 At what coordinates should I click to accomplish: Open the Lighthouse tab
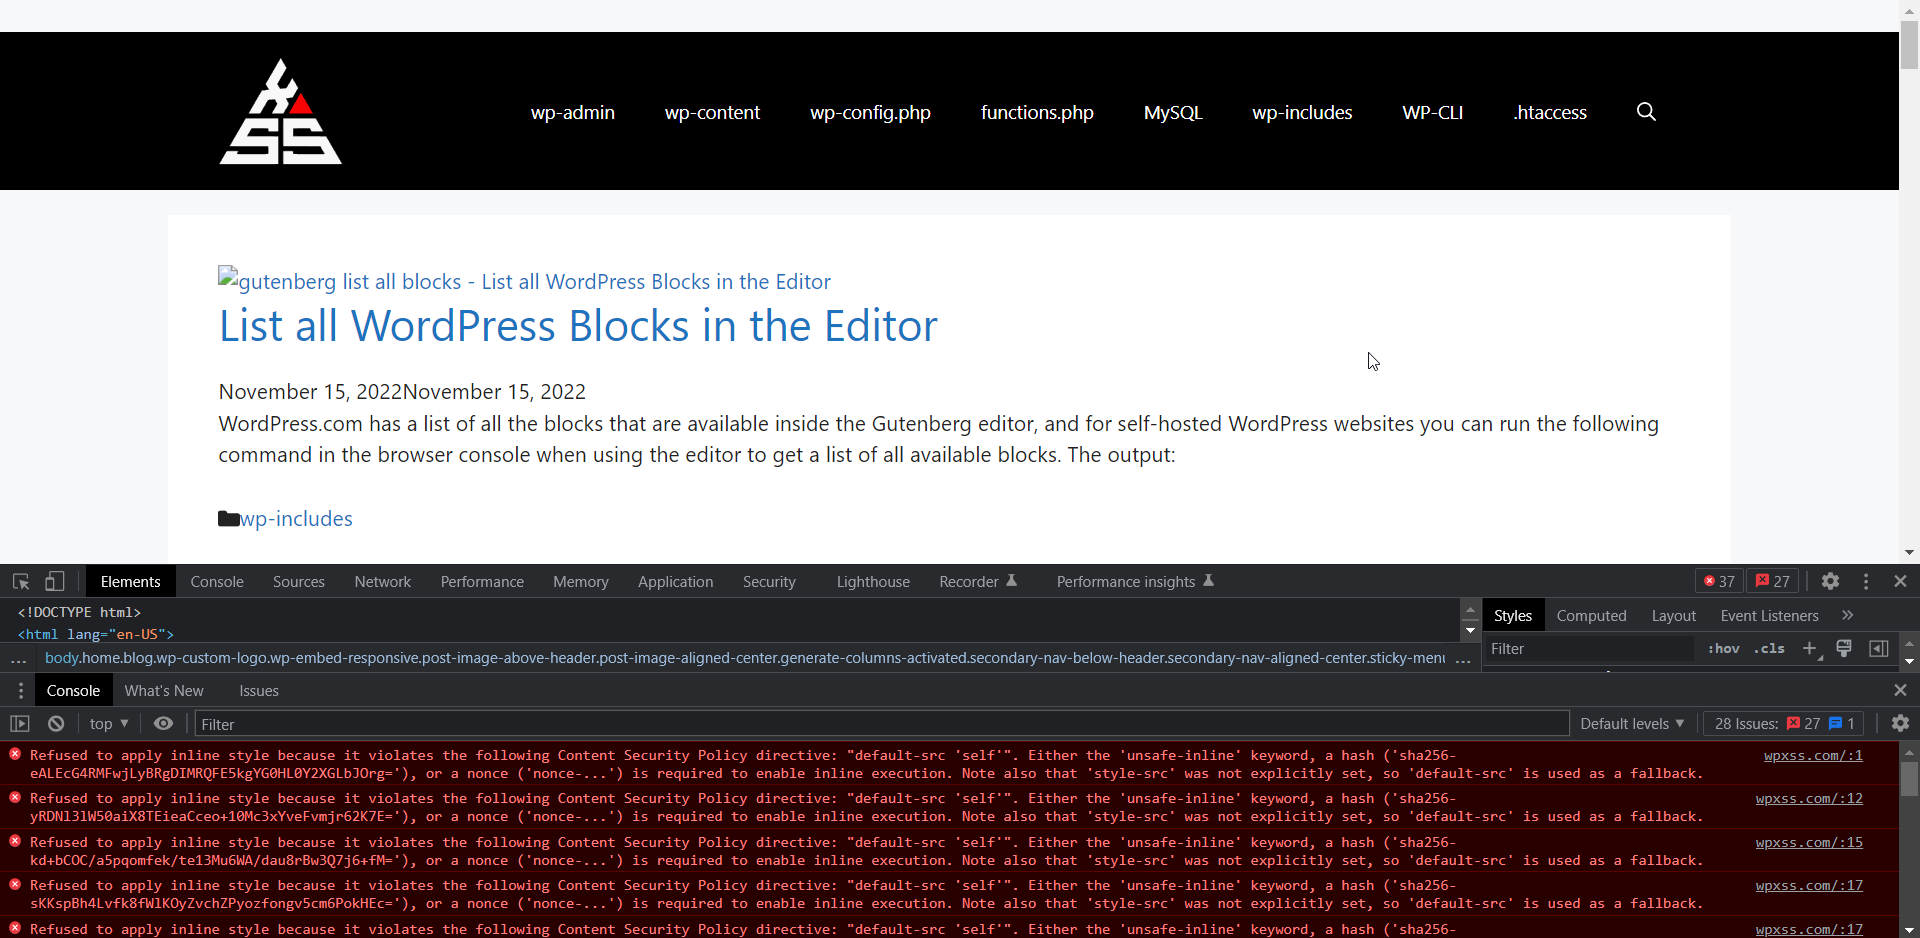point(873,581)
